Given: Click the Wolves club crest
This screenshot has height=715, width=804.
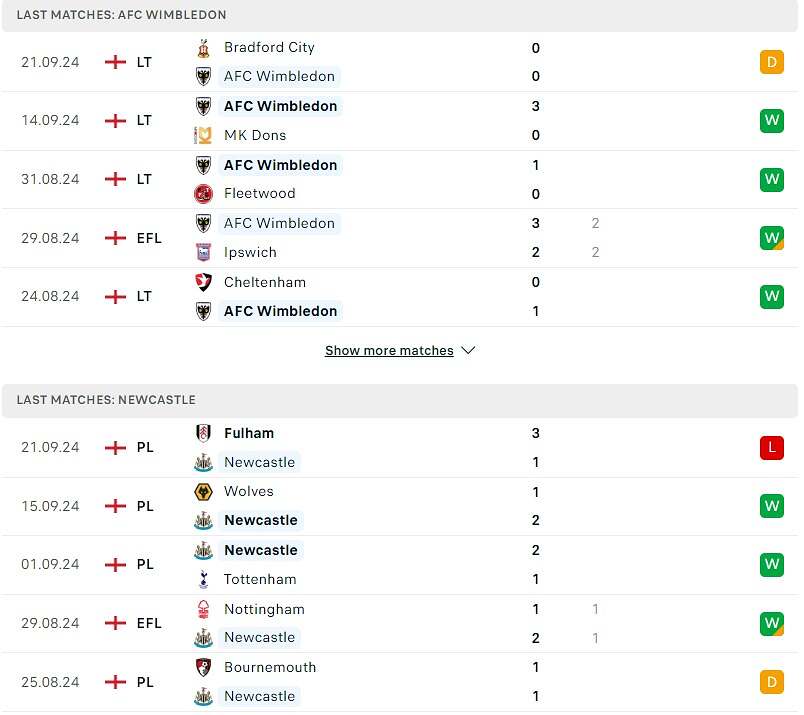Looking at the screenshot, I should tap(204, 491).
